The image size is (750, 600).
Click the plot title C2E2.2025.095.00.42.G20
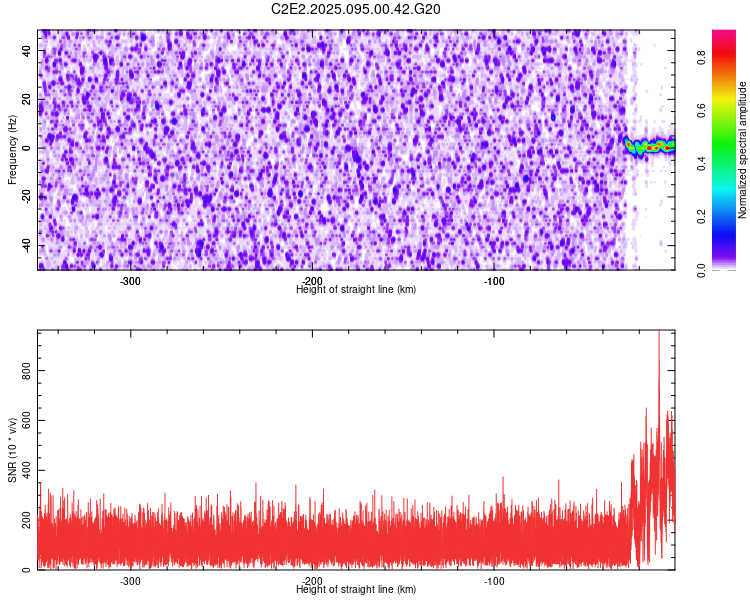pos(355,9)
